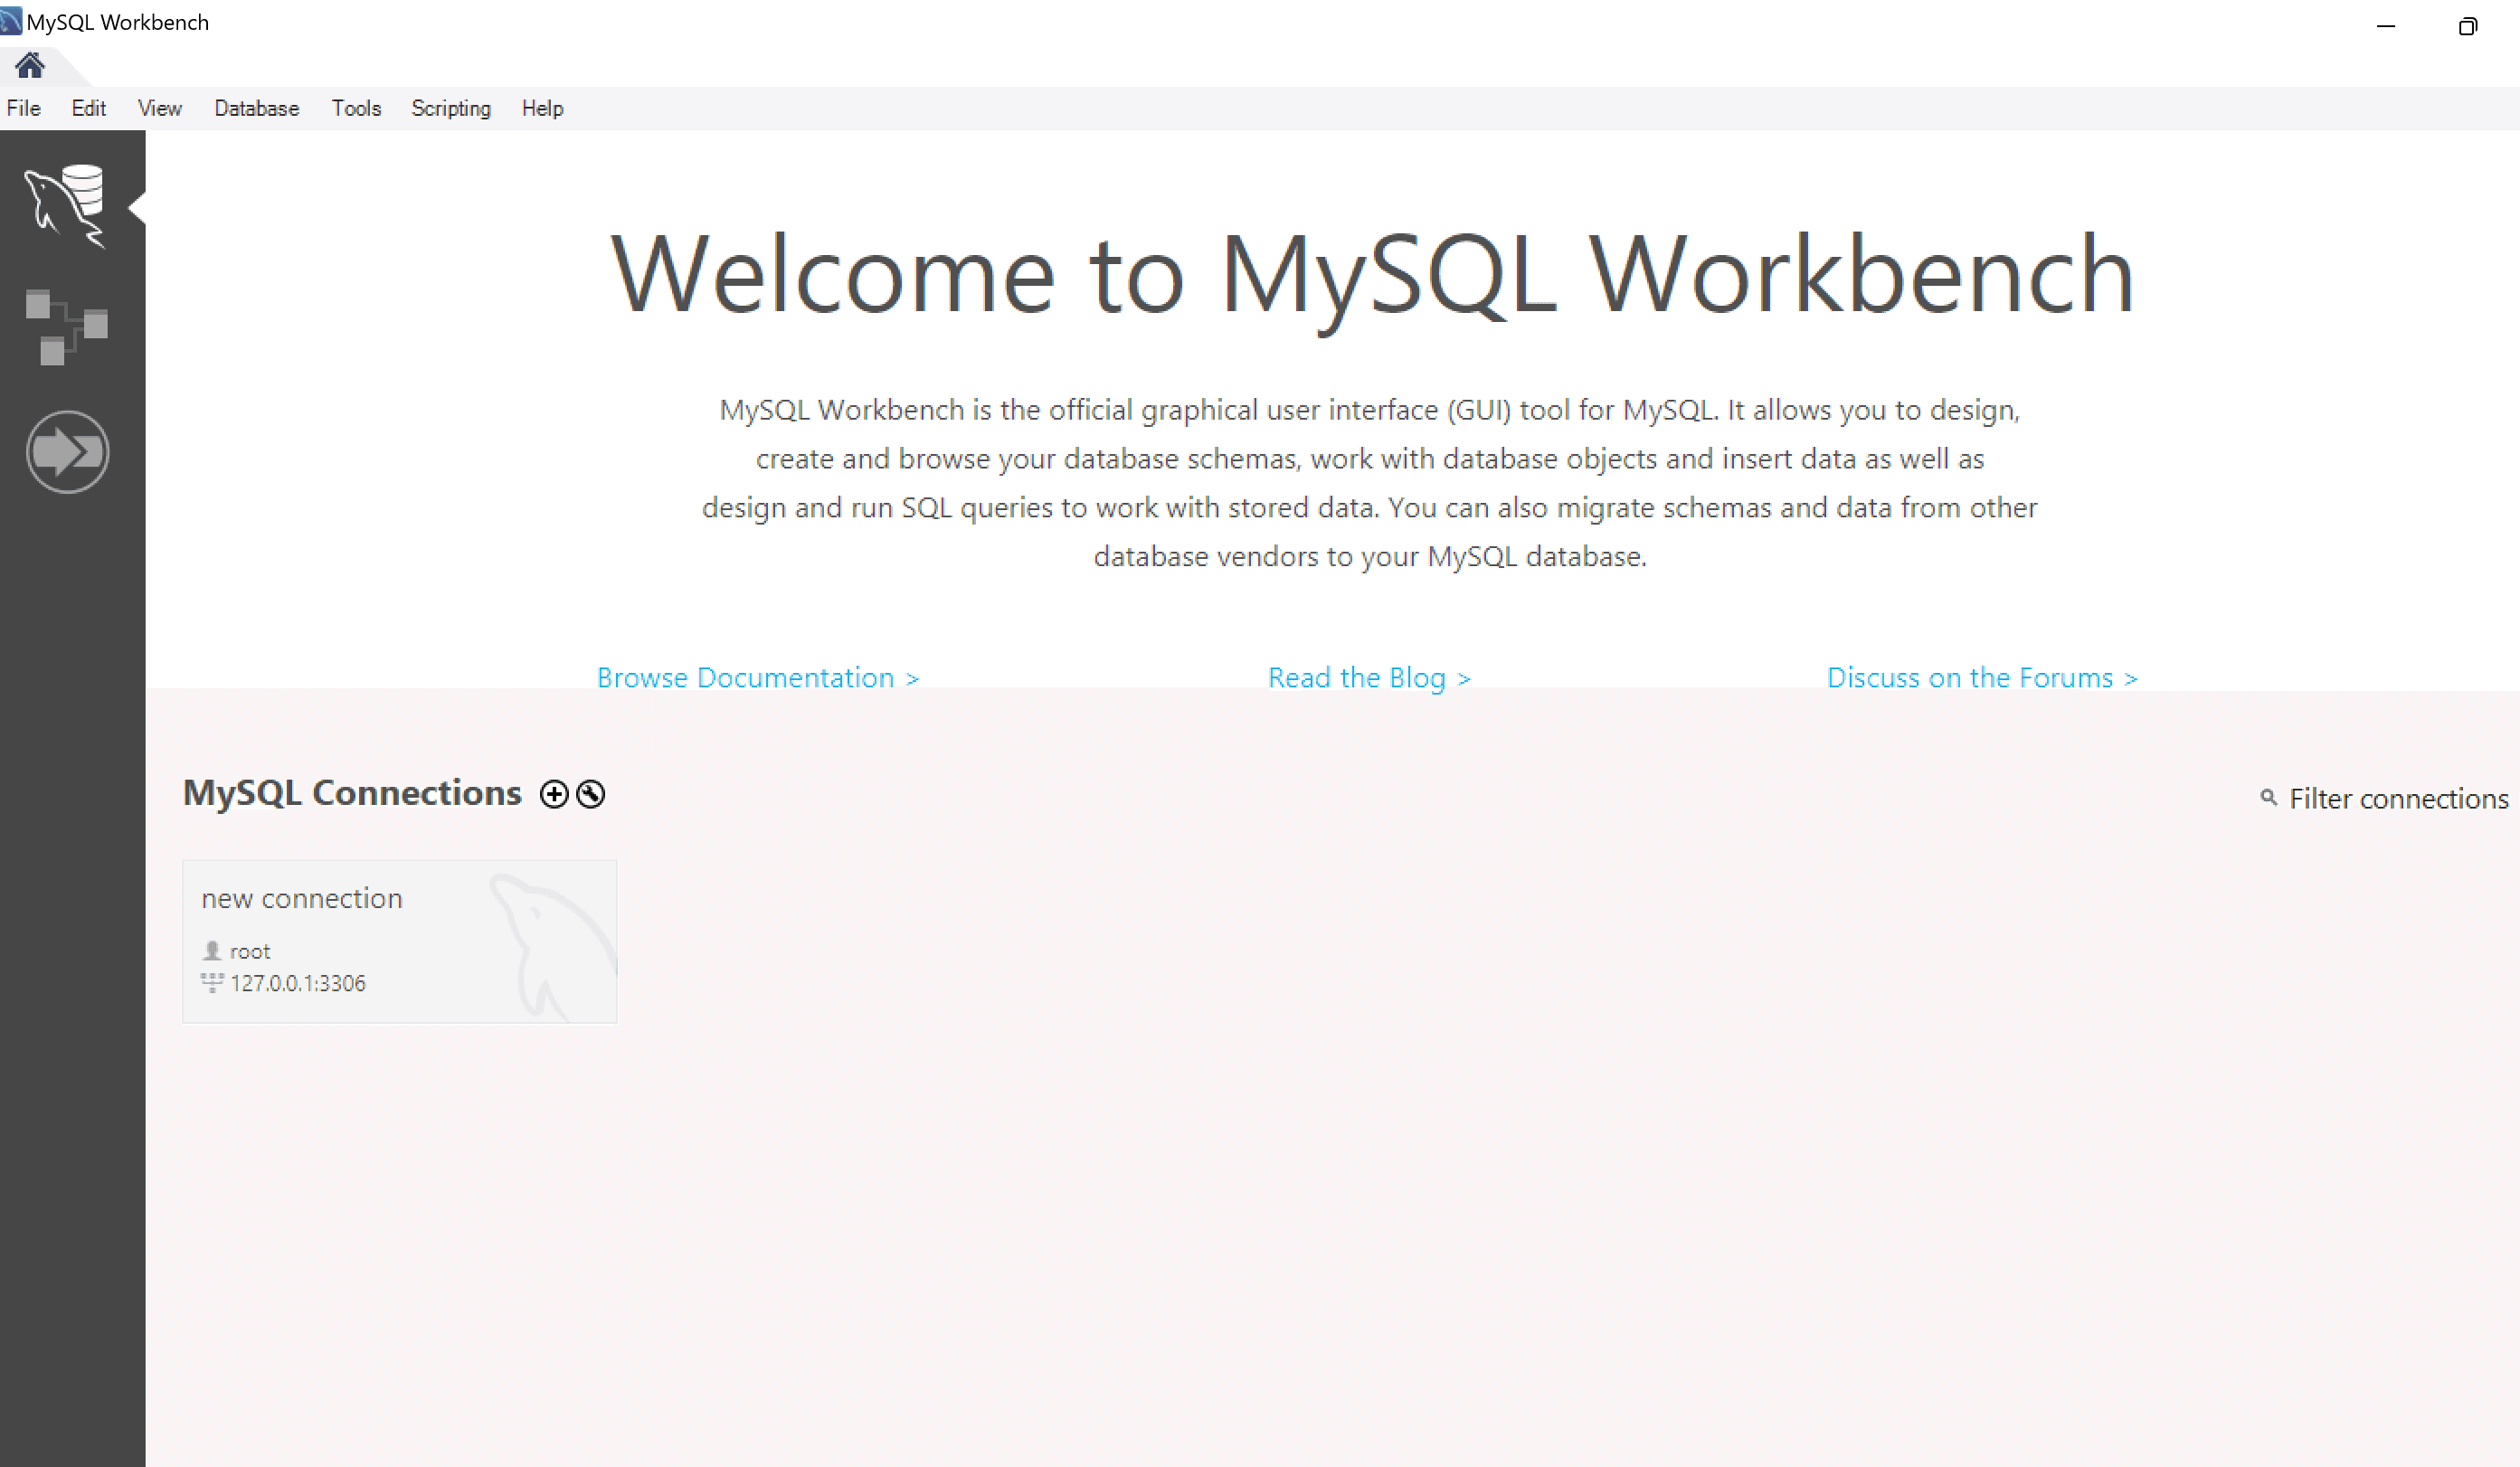Screen dimensions: 2520x1467
Task: Click the Filter connections search icon
Action: point(2268,797)
